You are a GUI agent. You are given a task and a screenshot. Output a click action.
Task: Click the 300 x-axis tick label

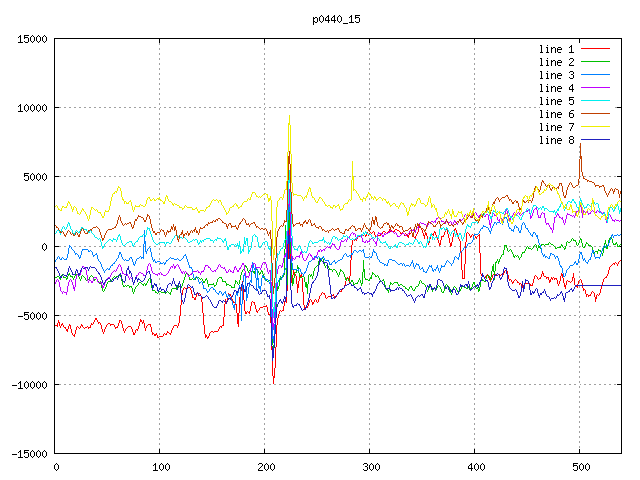coord(370,467)
